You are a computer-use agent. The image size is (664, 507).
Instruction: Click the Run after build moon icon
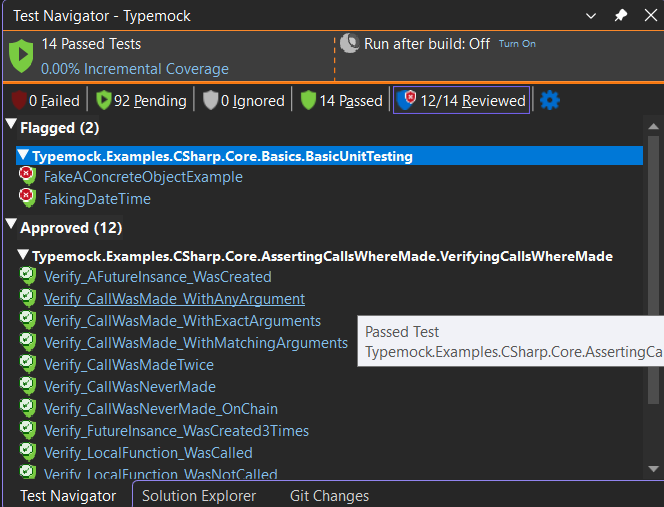pos(350,43)
